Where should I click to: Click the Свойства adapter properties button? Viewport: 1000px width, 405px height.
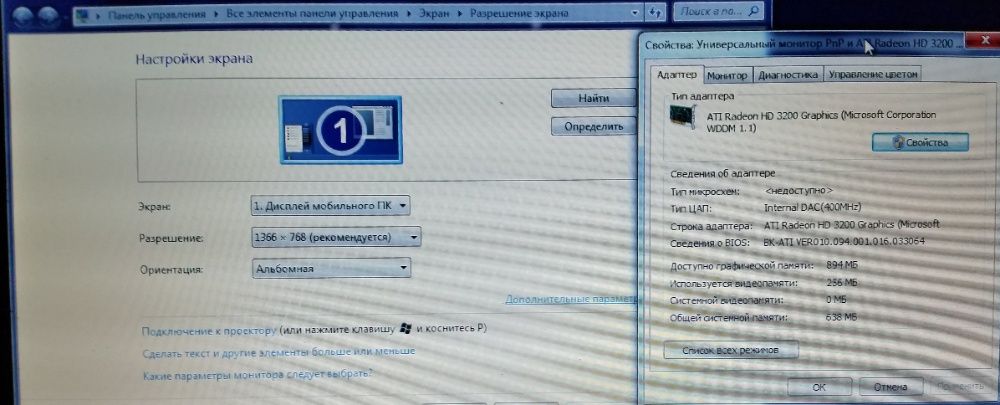click(920, 143)
